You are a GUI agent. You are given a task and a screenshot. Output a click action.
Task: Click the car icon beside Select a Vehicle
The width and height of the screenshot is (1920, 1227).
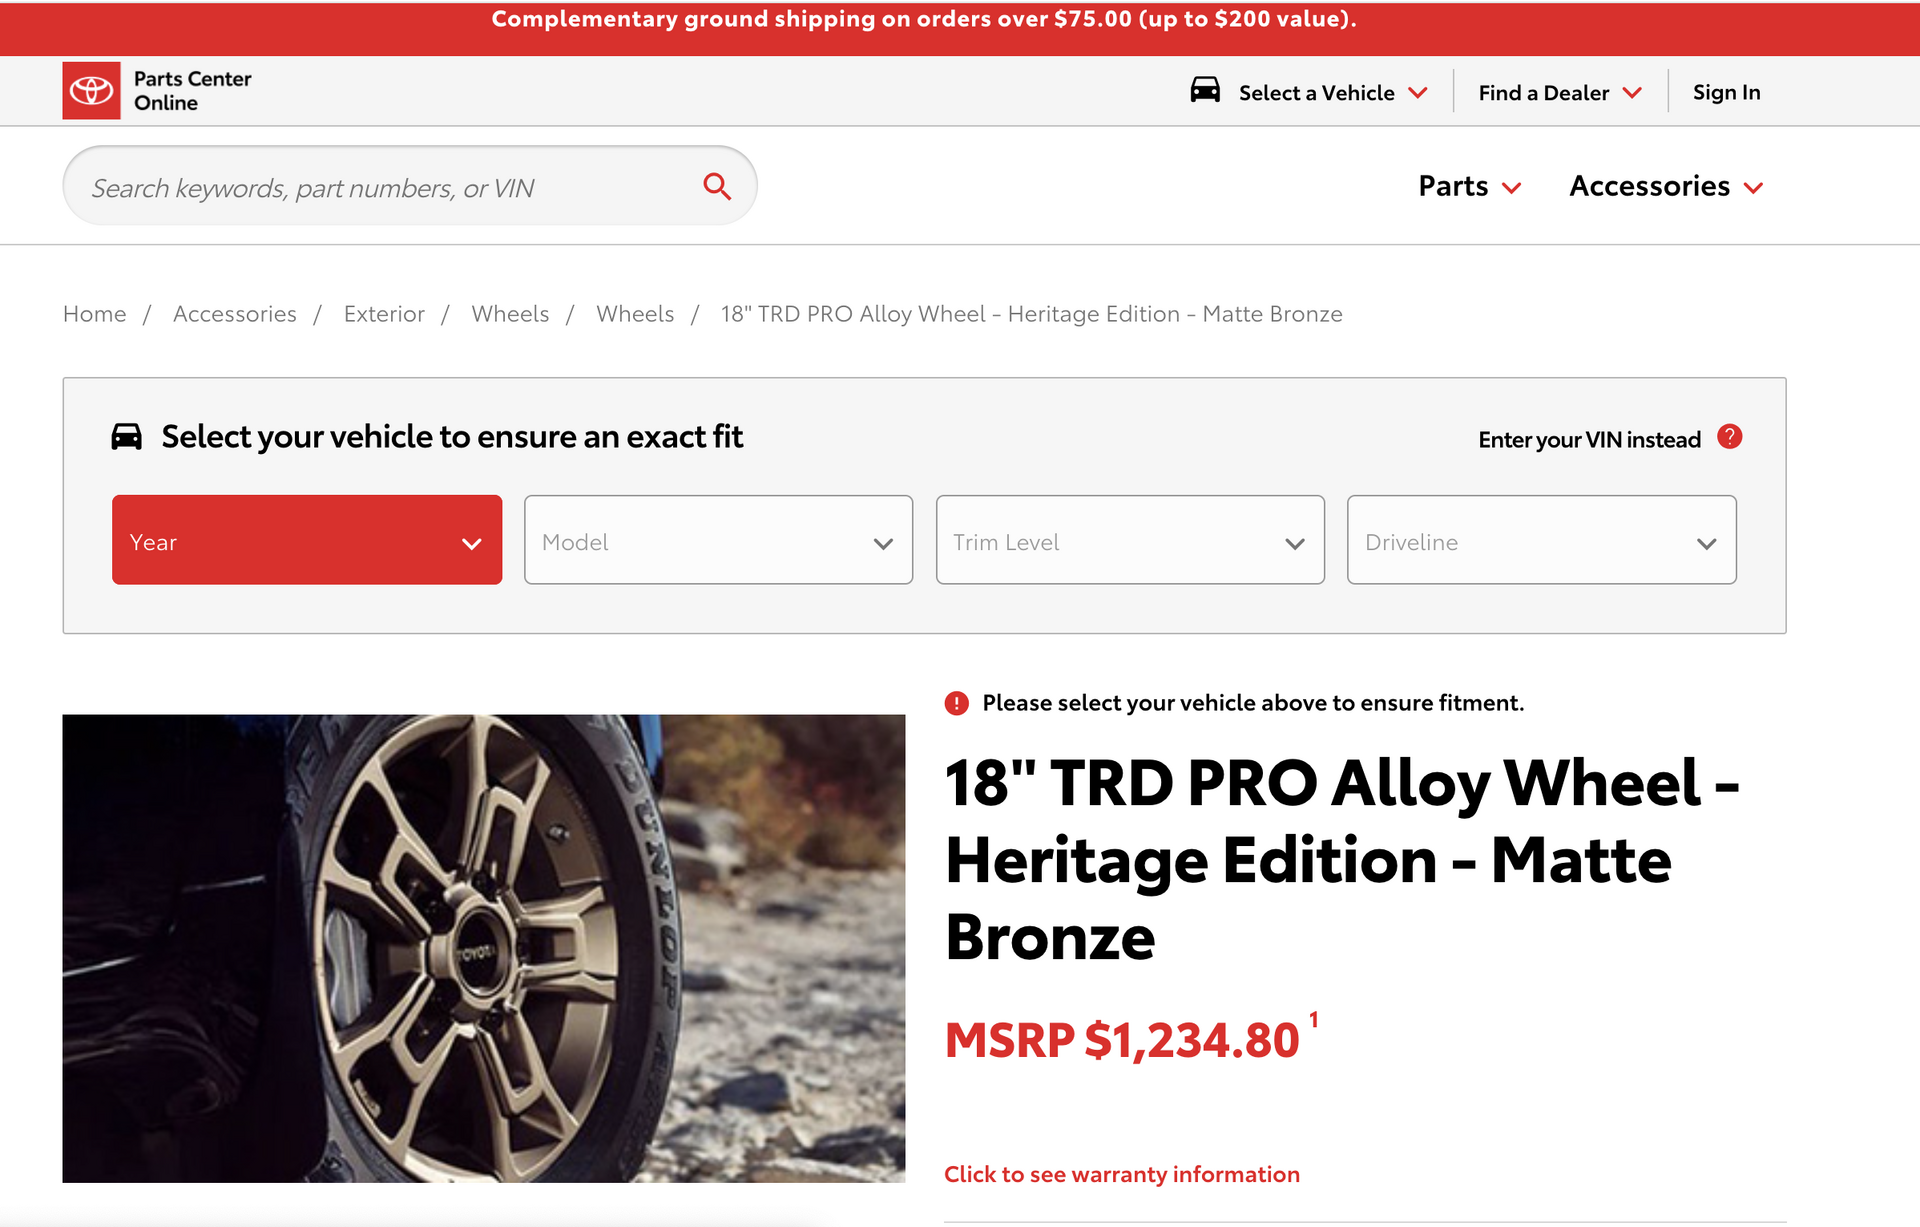click(x=1205, y=90)
